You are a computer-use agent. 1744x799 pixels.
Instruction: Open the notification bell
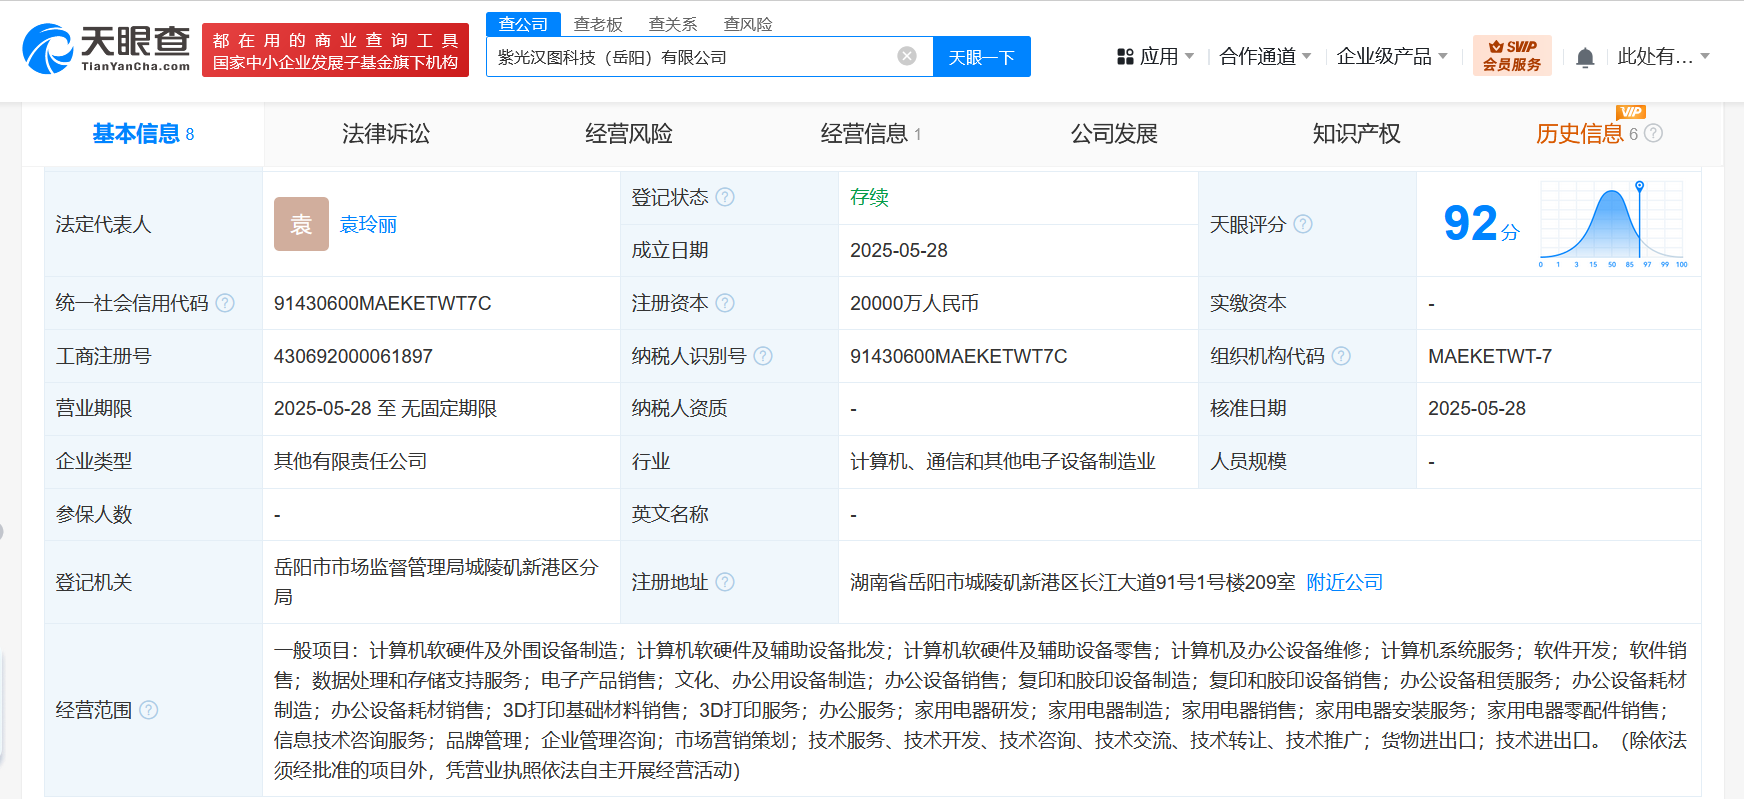pos(1584,57)
